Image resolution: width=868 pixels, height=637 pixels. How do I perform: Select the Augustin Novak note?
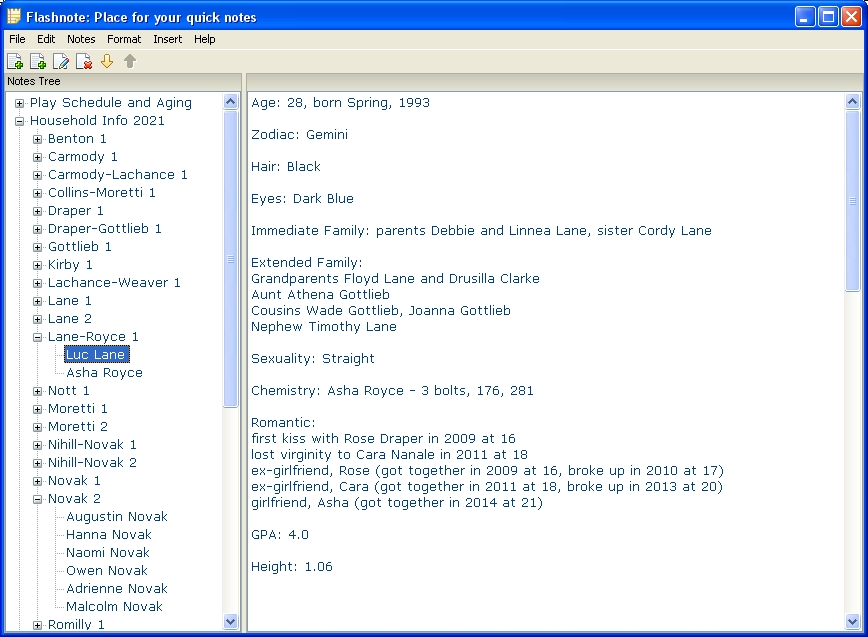pos(116,516)
